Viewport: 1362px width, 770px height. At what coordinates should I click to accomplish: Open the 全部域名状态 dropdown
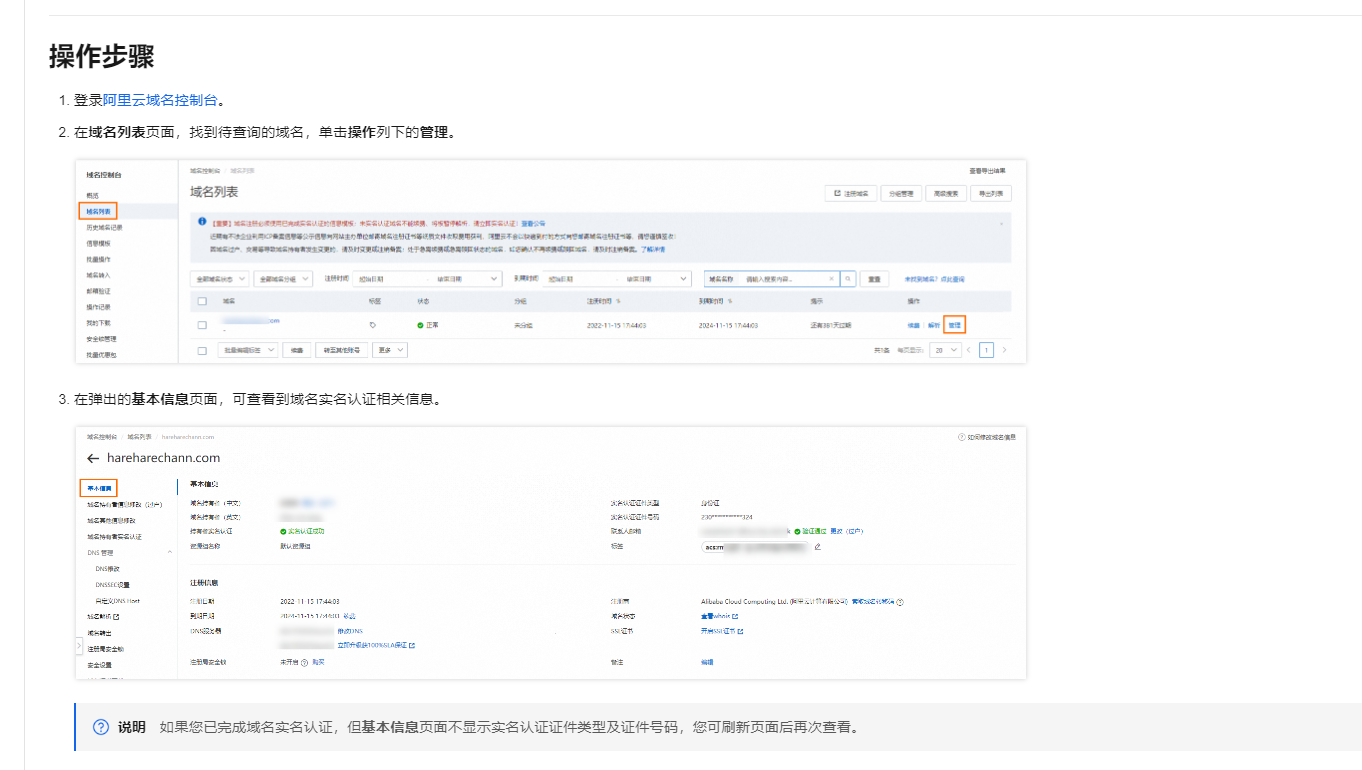[219, 279]
